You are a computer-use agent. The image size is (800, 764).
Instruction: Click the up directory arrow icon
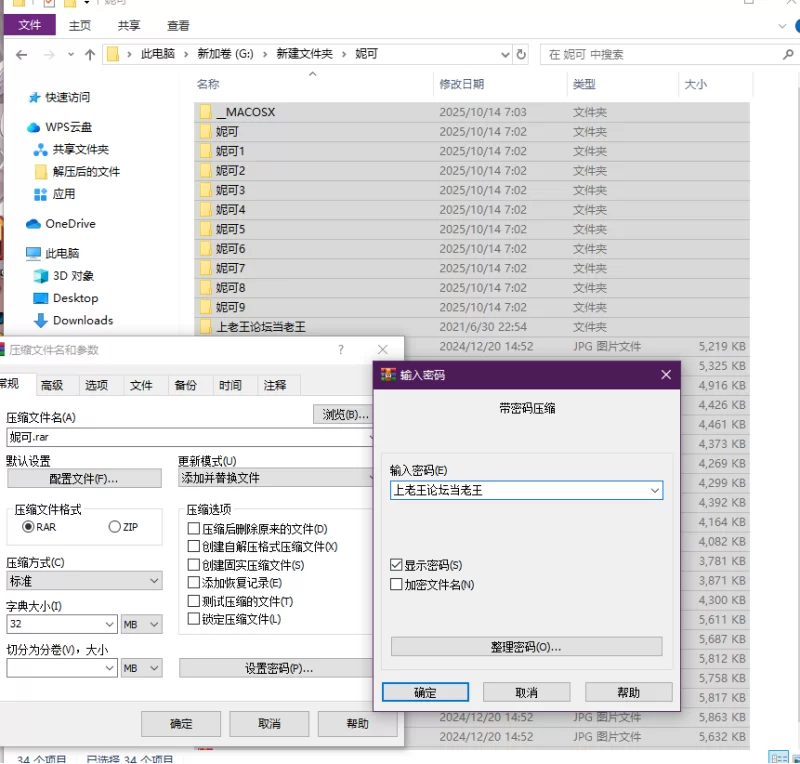click(90, 54)
